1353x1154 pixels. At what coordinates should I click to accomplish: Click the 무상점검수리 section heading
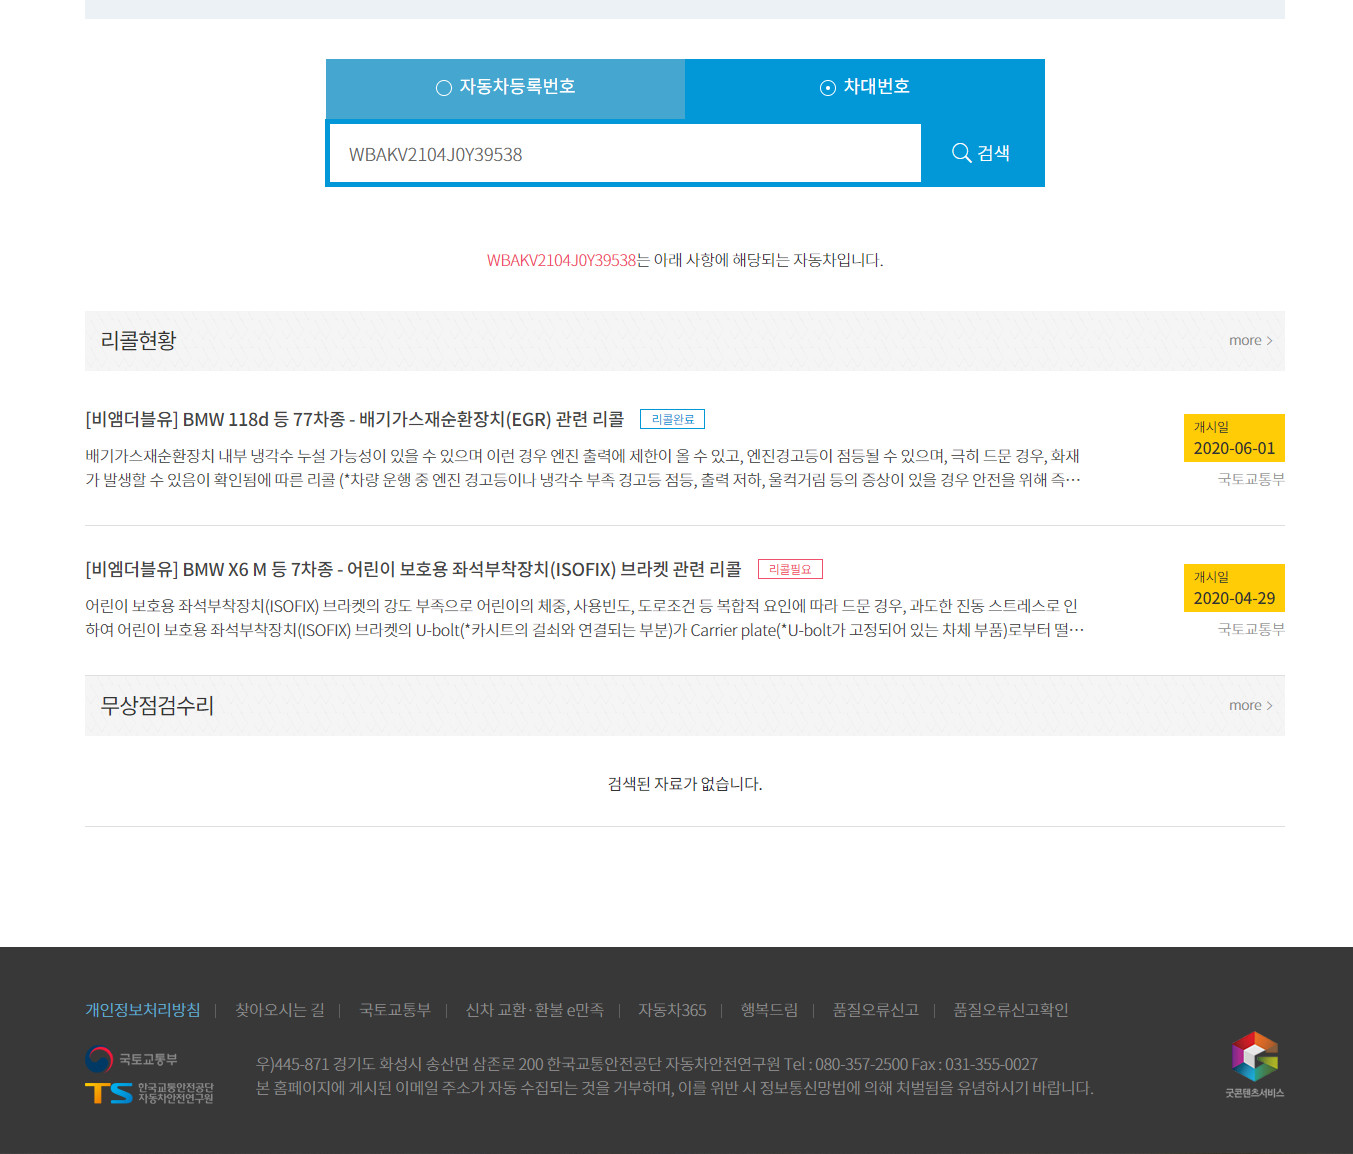tap(157, 706)
